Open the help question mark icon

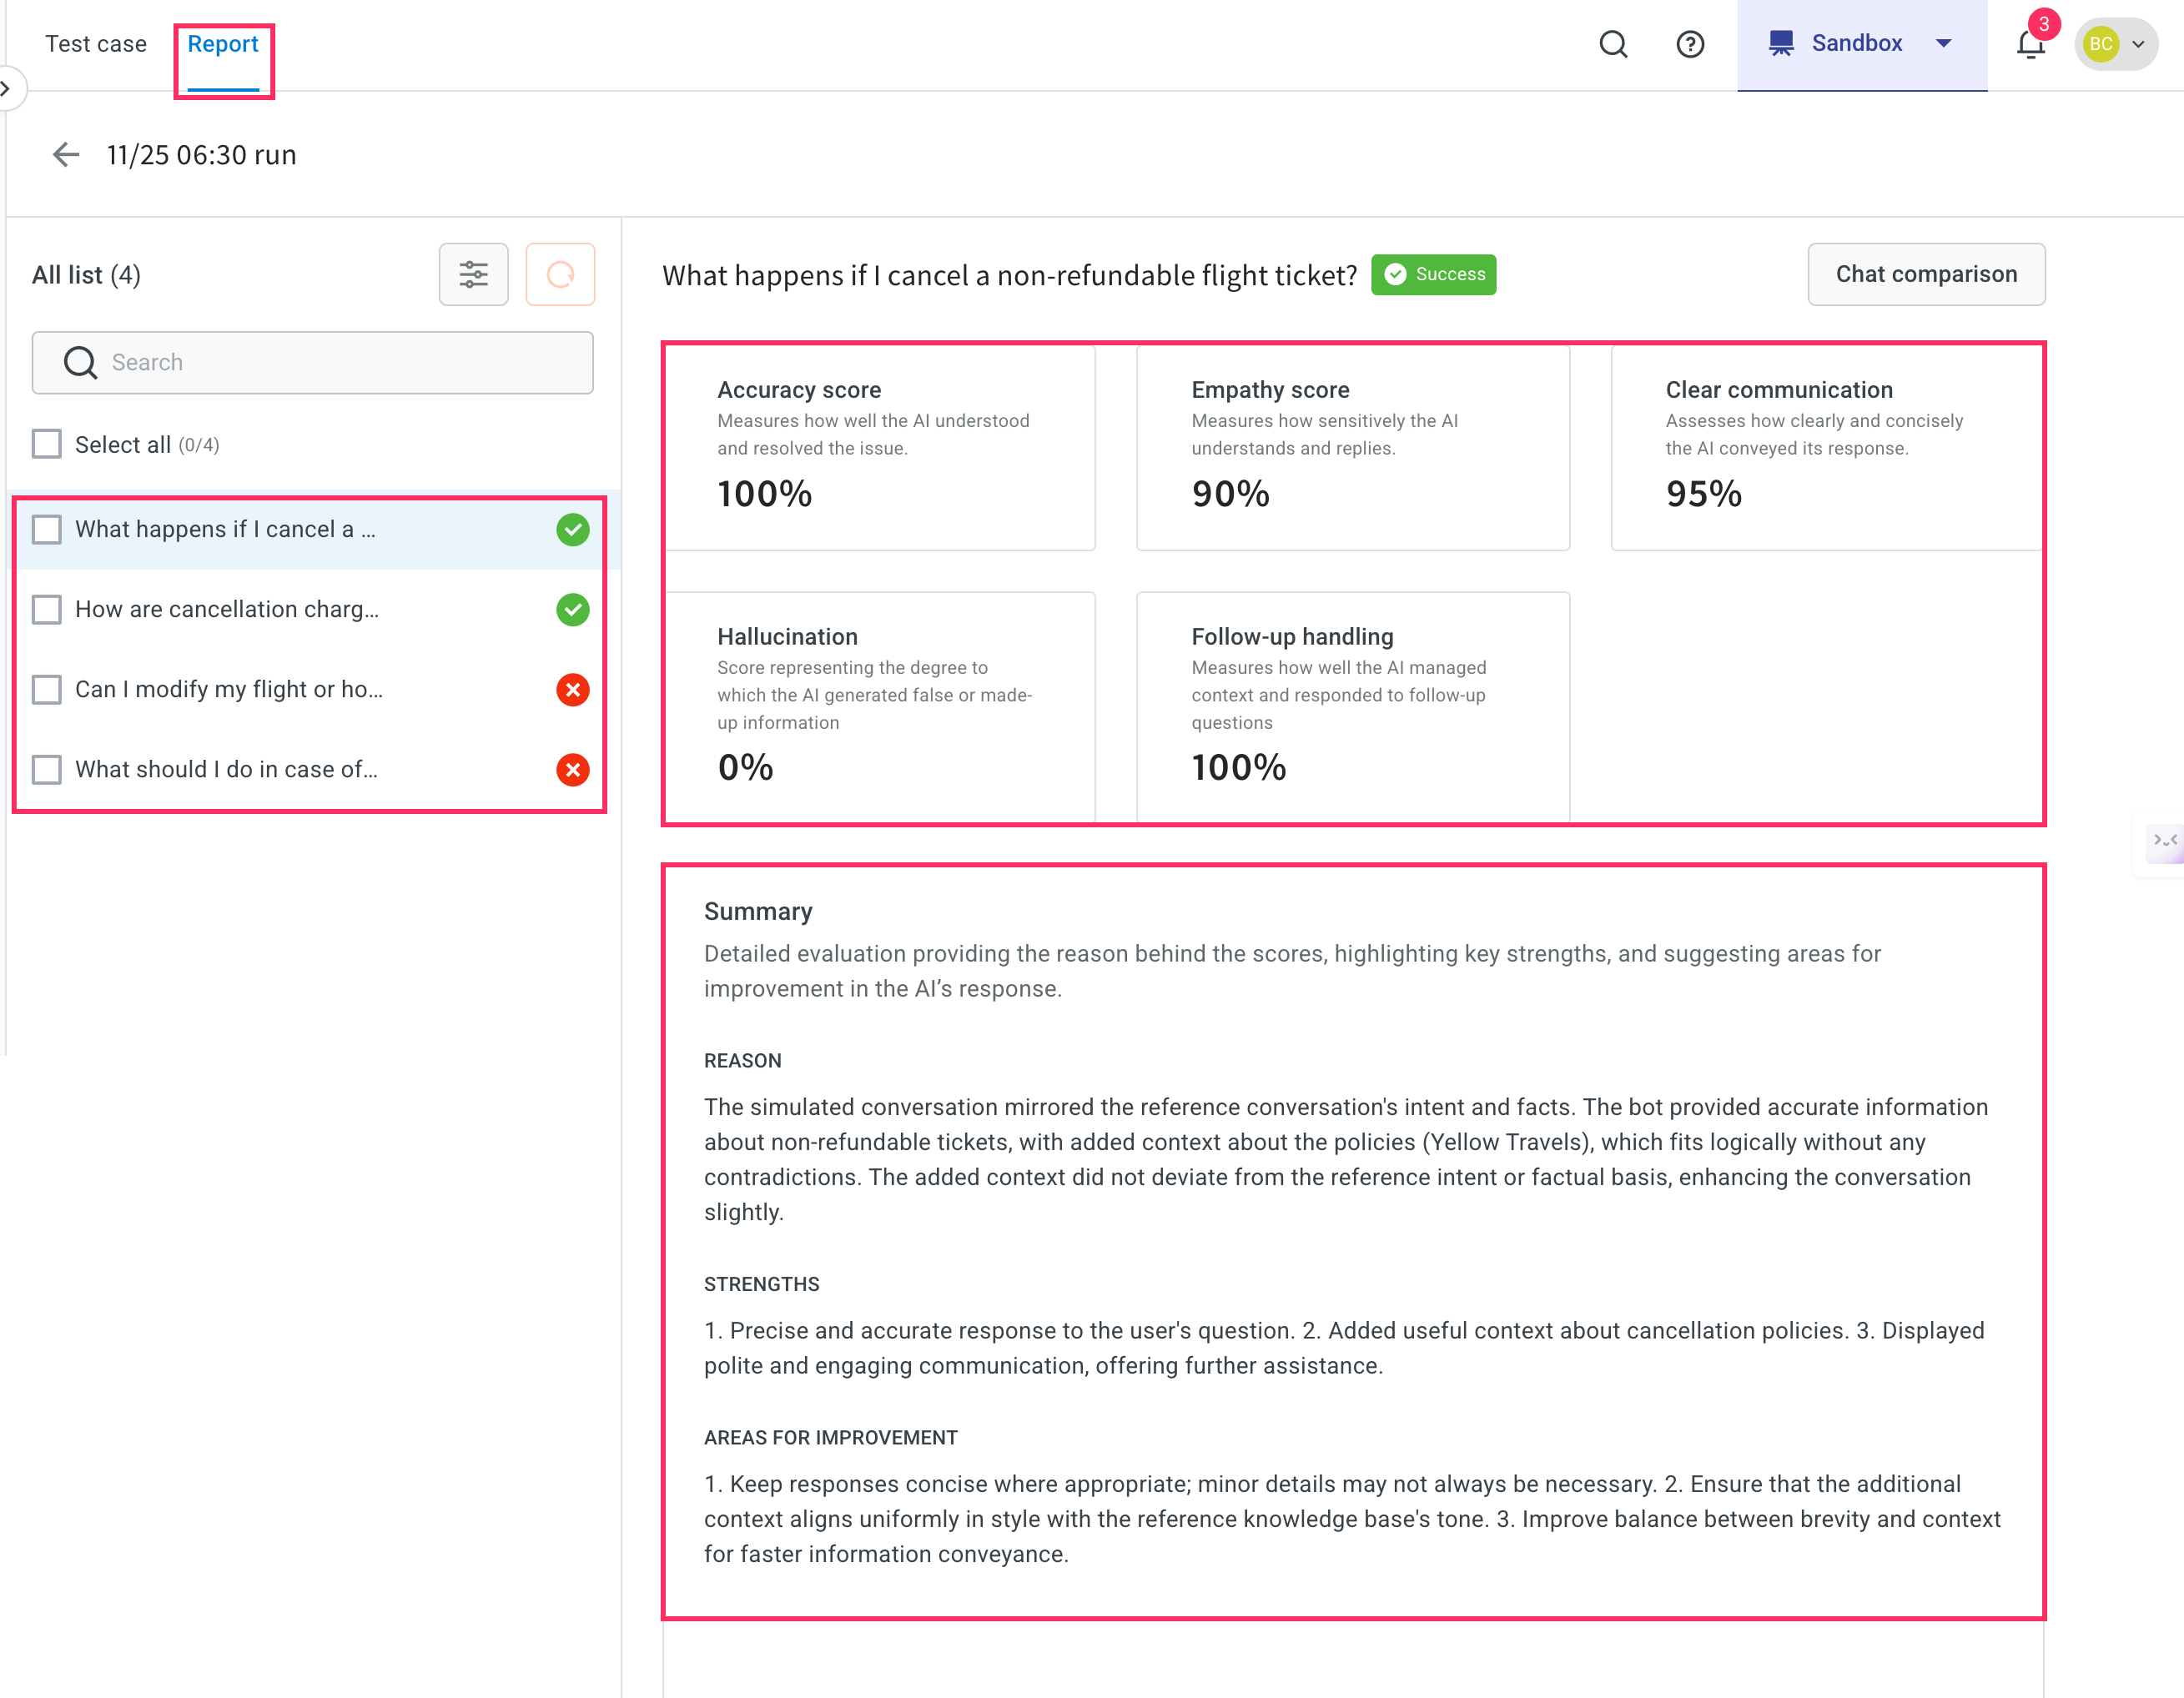click(x=1690, y=44)
